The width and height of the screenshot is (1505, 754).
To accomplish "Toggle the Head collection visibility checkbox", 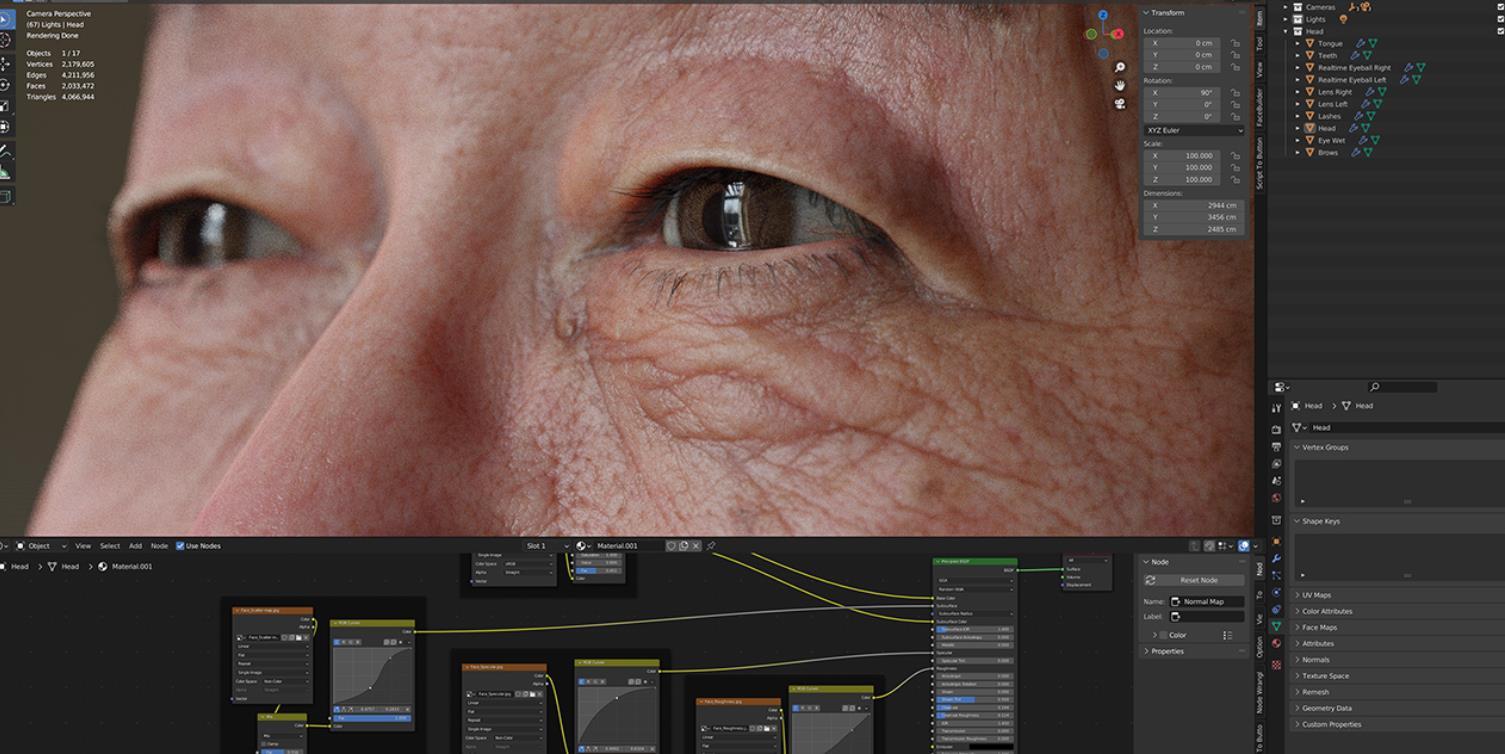I will (x=1500, y=31).
